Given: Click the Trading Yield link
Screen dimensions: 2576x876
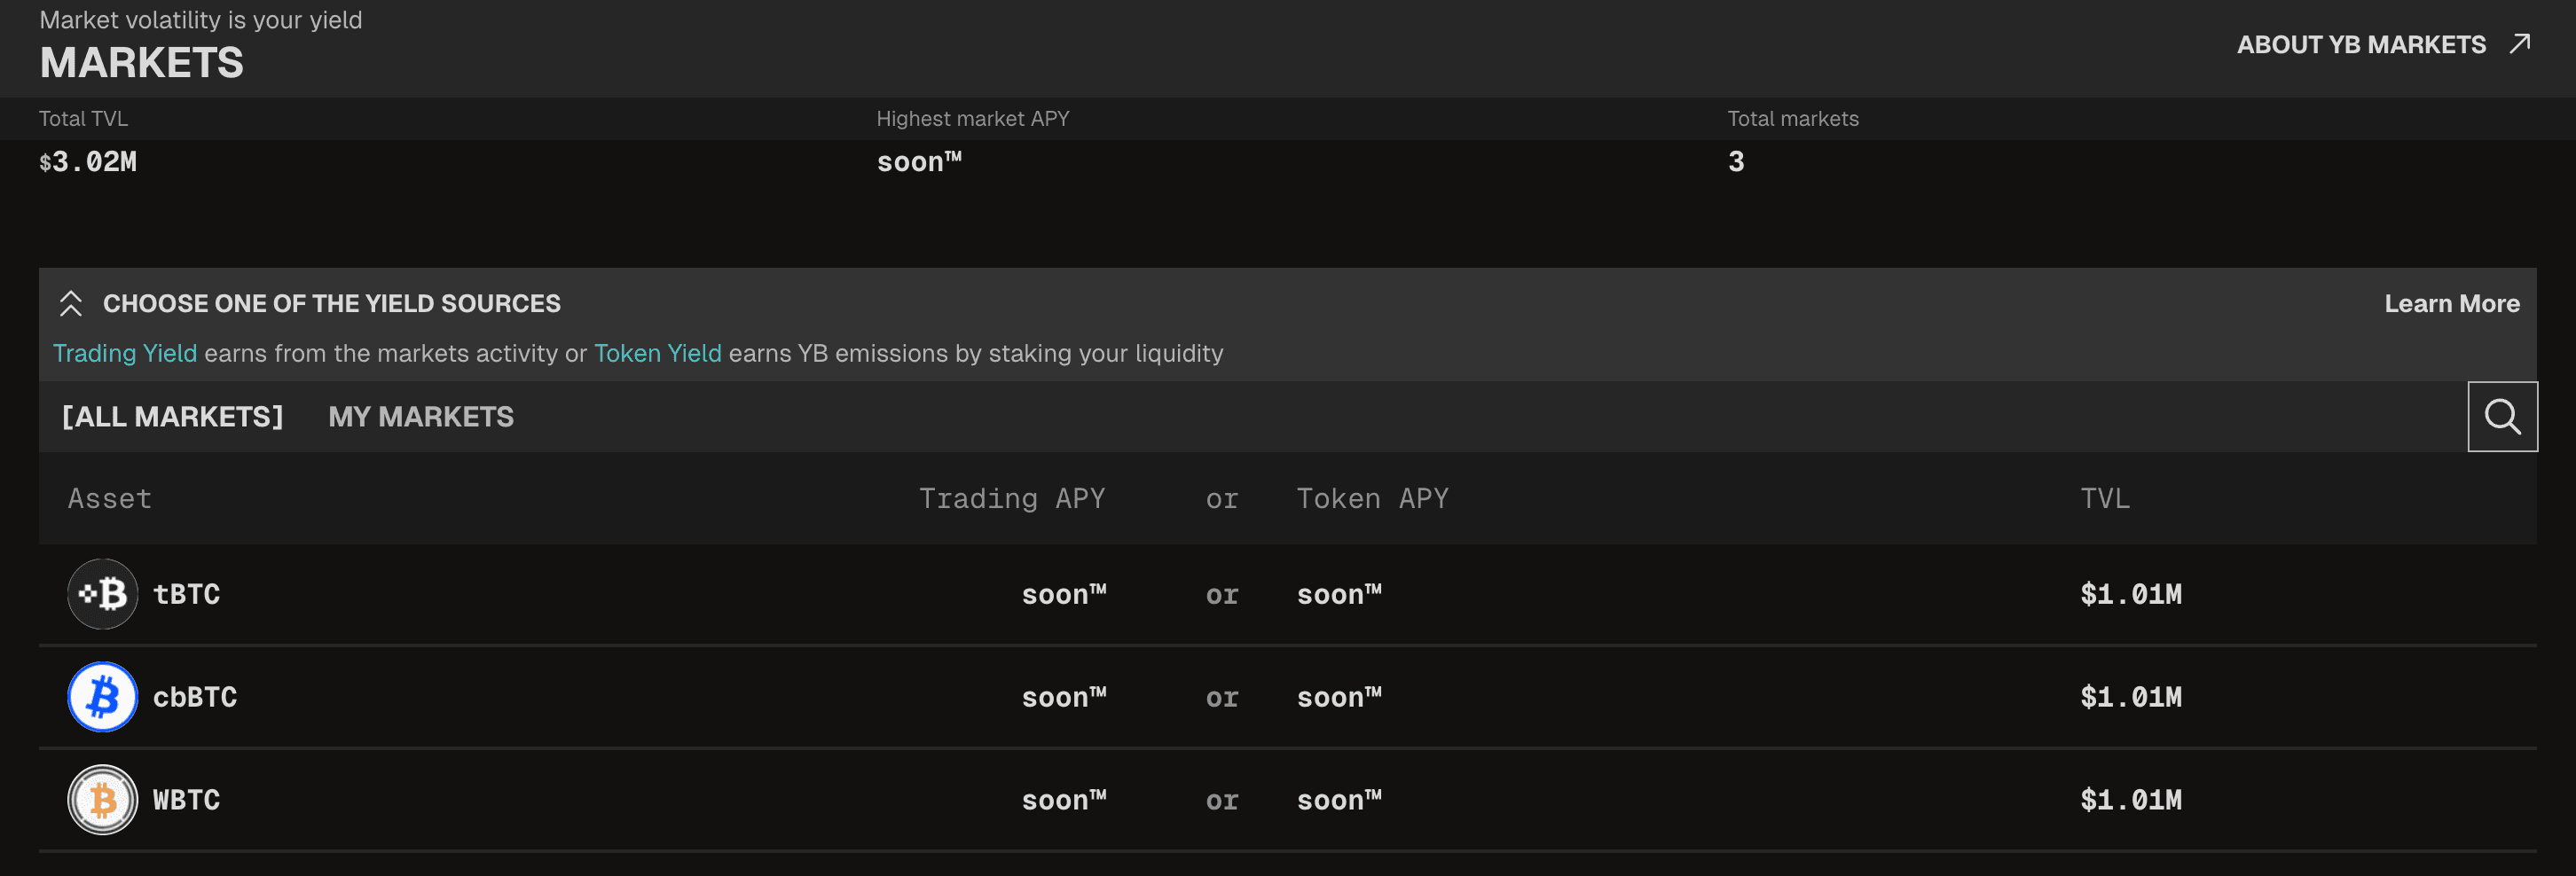Looking at the screenshot, I should click(x=125, y=354).
